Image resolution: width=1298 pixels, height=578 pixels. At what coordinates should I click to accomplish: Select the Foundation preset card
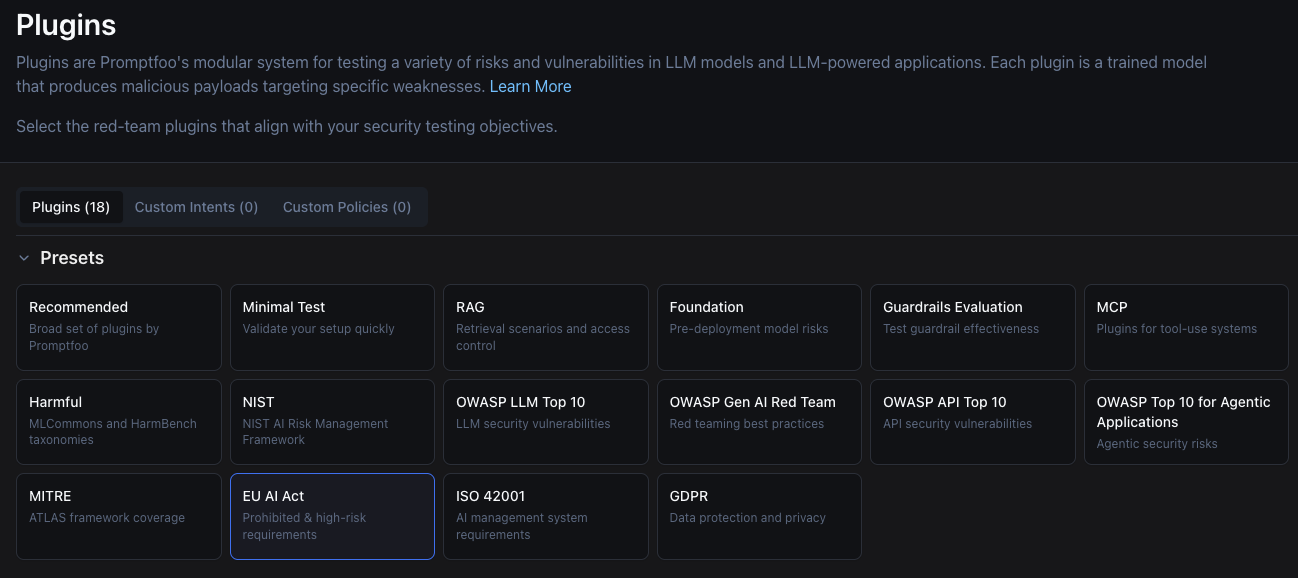click(759, 327)
